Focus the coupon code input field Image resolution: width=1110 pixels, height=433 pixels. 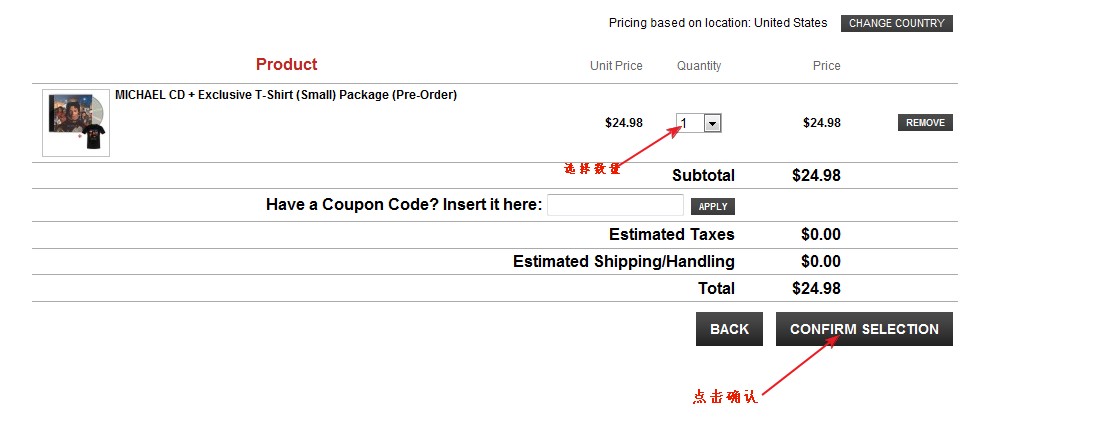coord(615,205)
